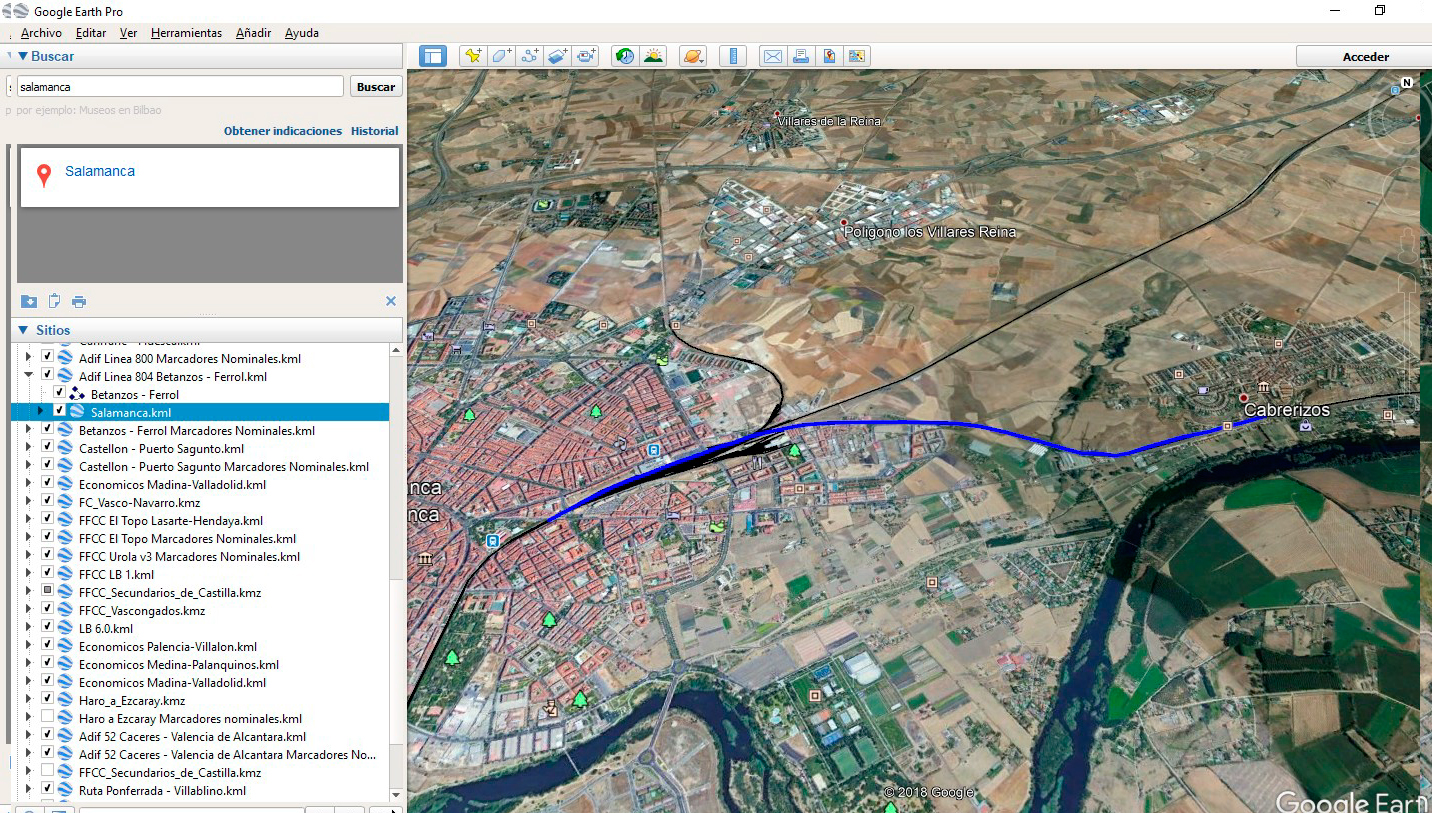Screen dimensions: 1432x813
Task: Uncheck Adif Linea 804 Betanzos - Ferrol.kml
Action: point(47,375)
